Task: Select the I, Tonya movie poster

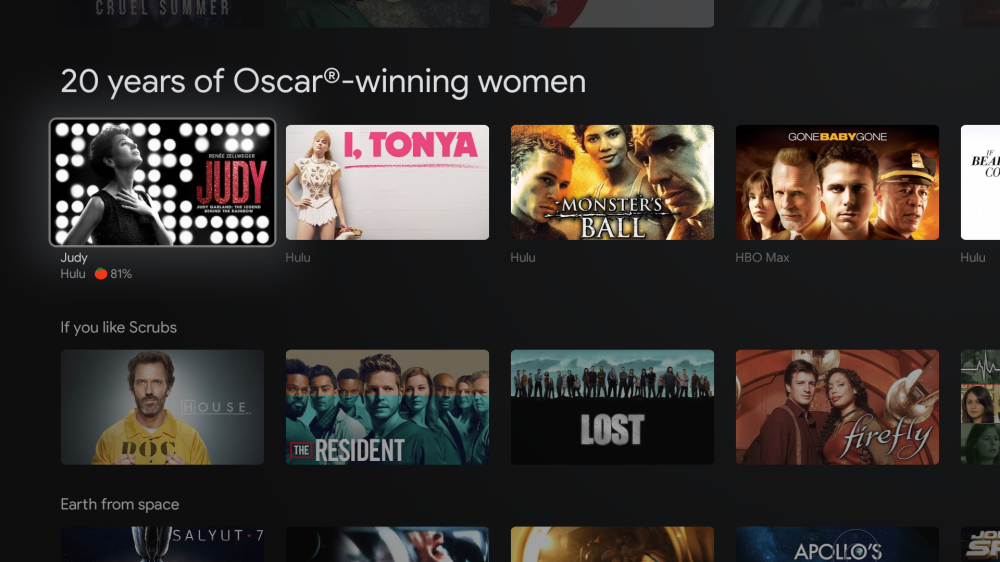Action: (387, 182)
